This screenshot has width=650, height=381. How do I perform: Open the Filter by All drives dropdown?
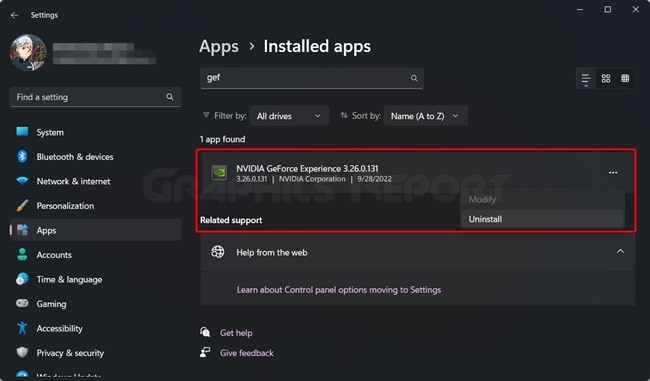pyautogui.click(x=289, y=116)
